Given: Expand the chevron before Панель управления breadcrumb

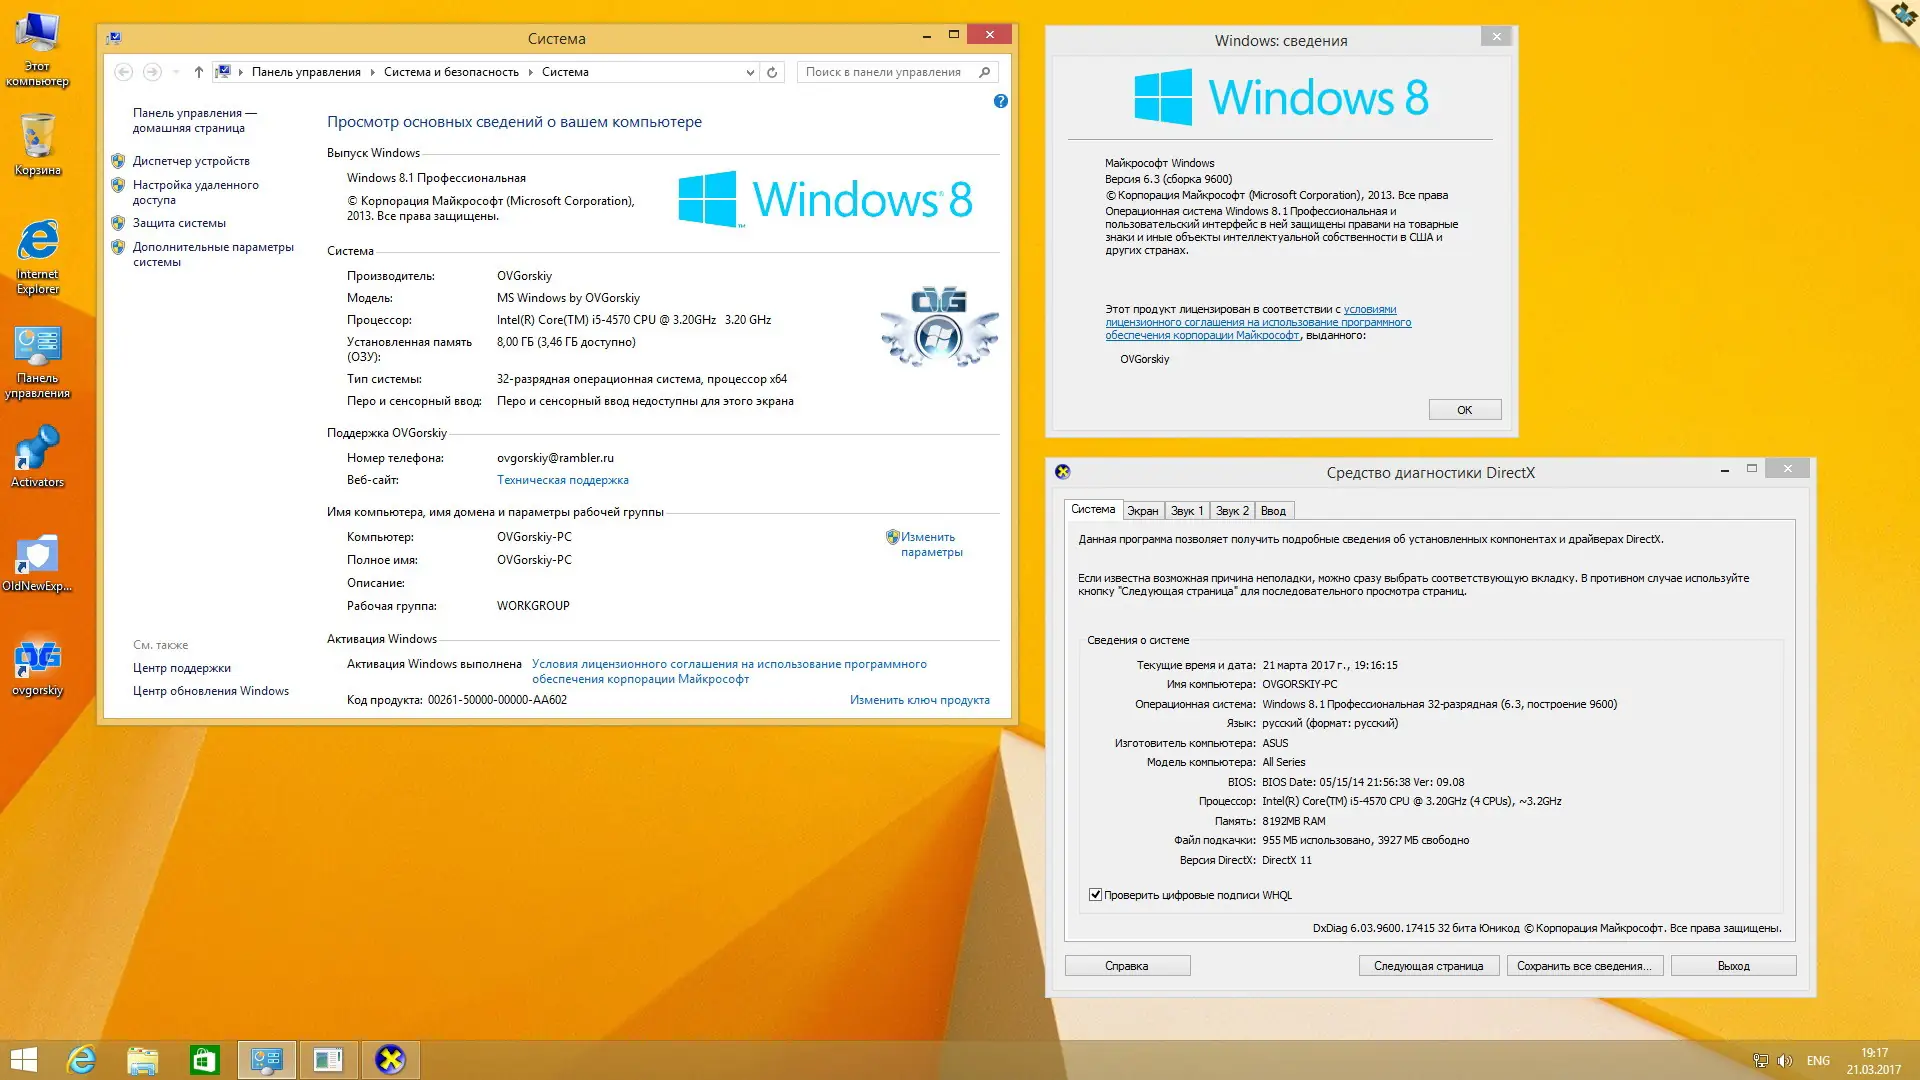Looking at the screenshot, I should 241,72.
